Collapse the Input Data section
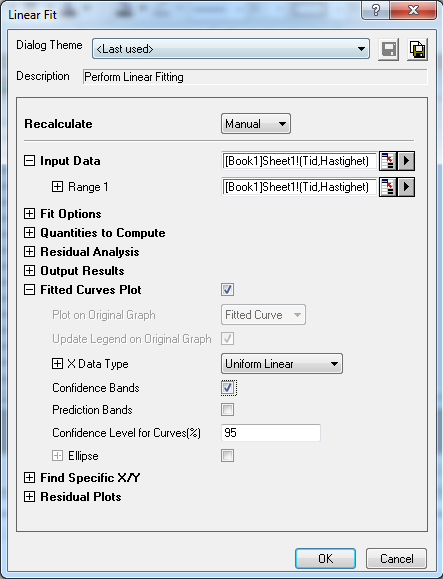This screenshot has height=579, width=443. [x=29, y=161]
